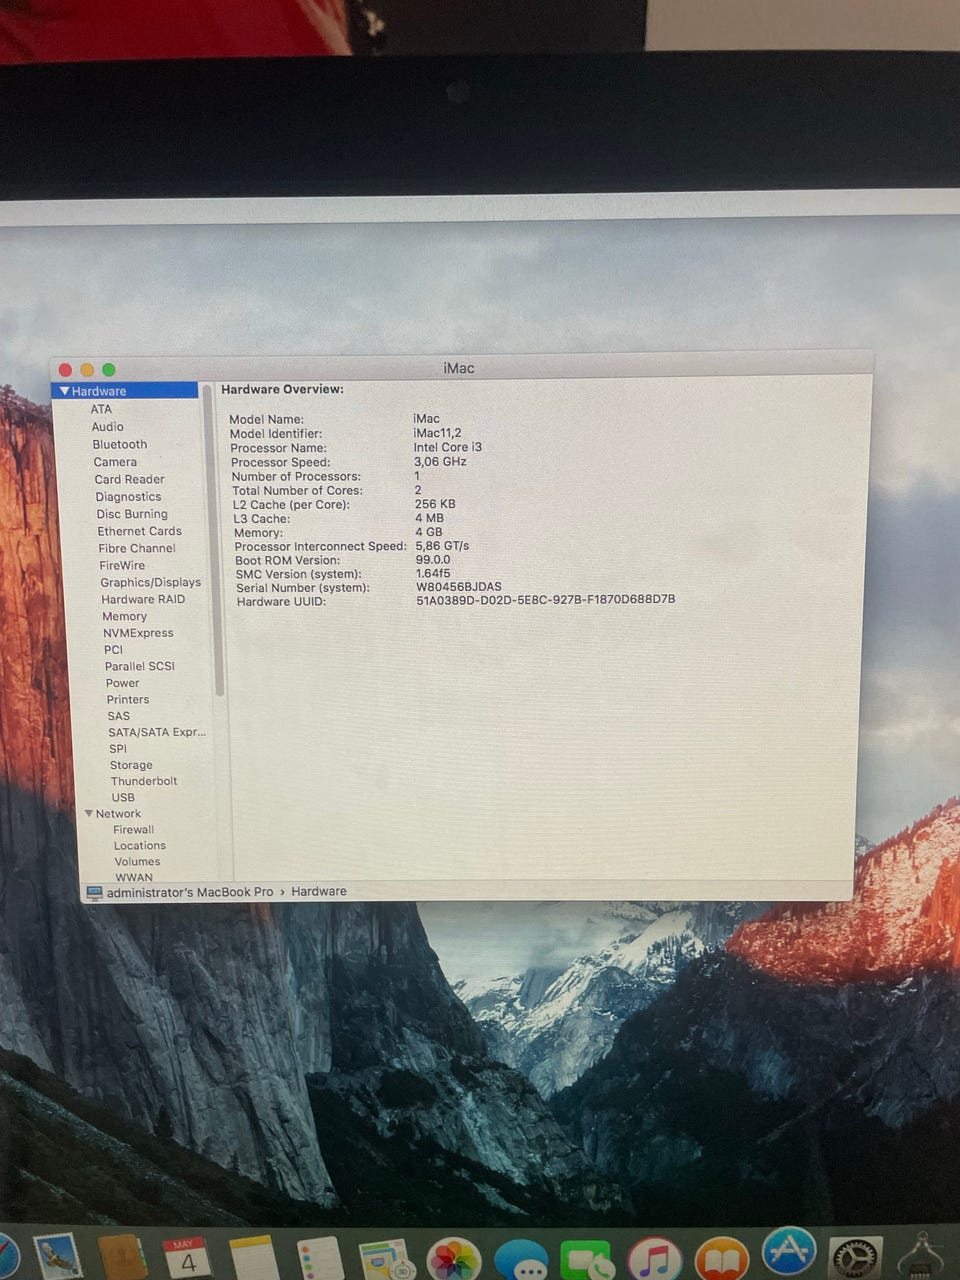Click the computer icon in path bar
960x1280 pixels.
[95, 892]
